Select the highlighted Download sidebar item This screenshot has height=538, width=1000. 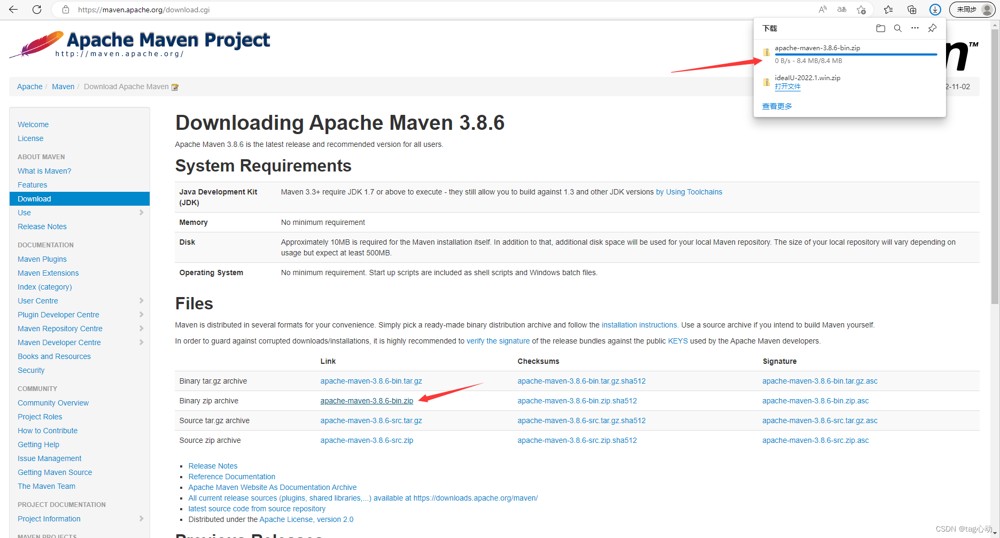[80, 199]
